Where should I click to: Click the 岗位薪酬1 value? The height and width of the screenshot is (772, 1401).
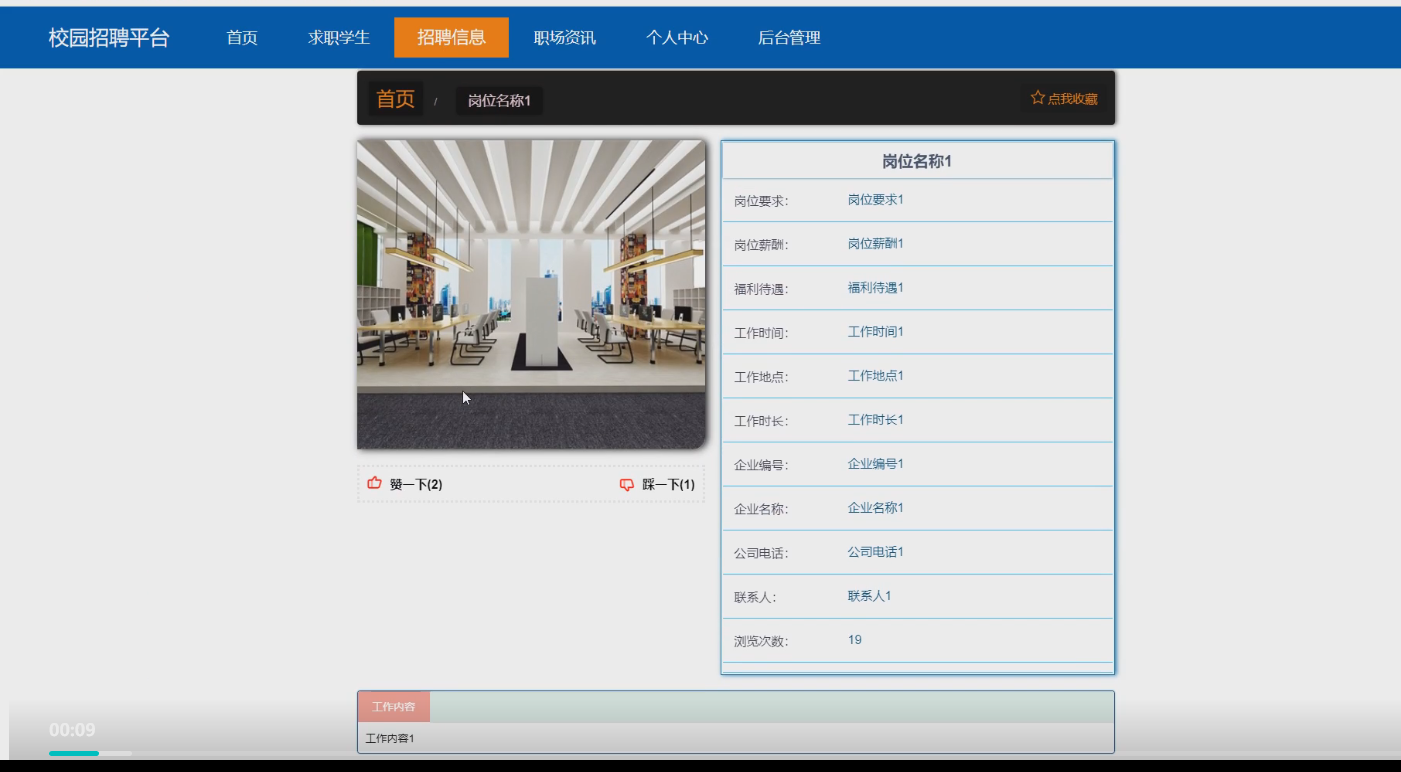[876, 244]
